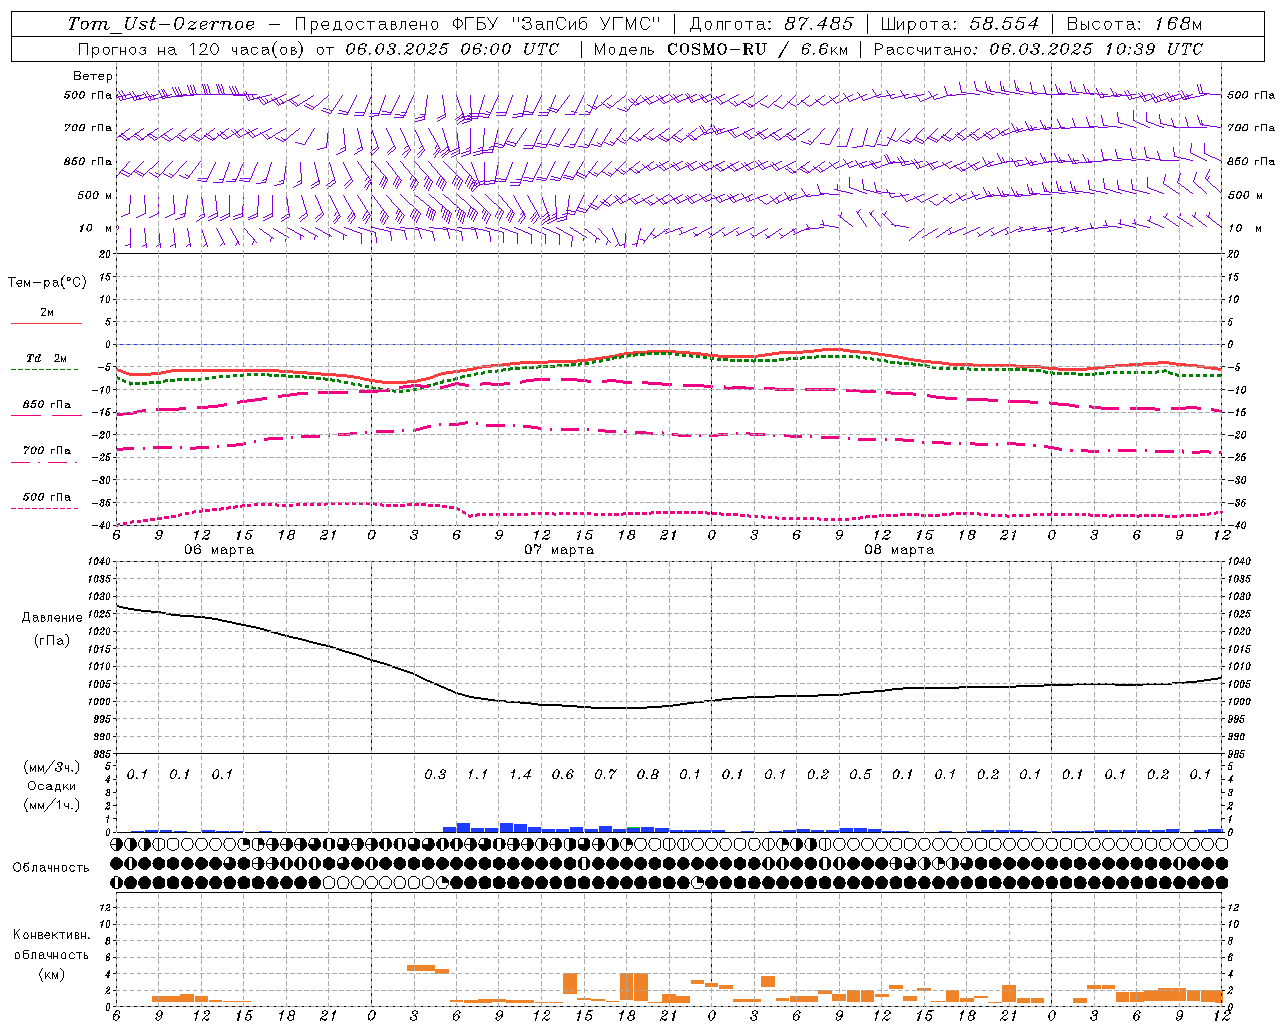Click the 06 марта date label
This screenshot has width=1280, height=1024.
[x=219, y=550]
